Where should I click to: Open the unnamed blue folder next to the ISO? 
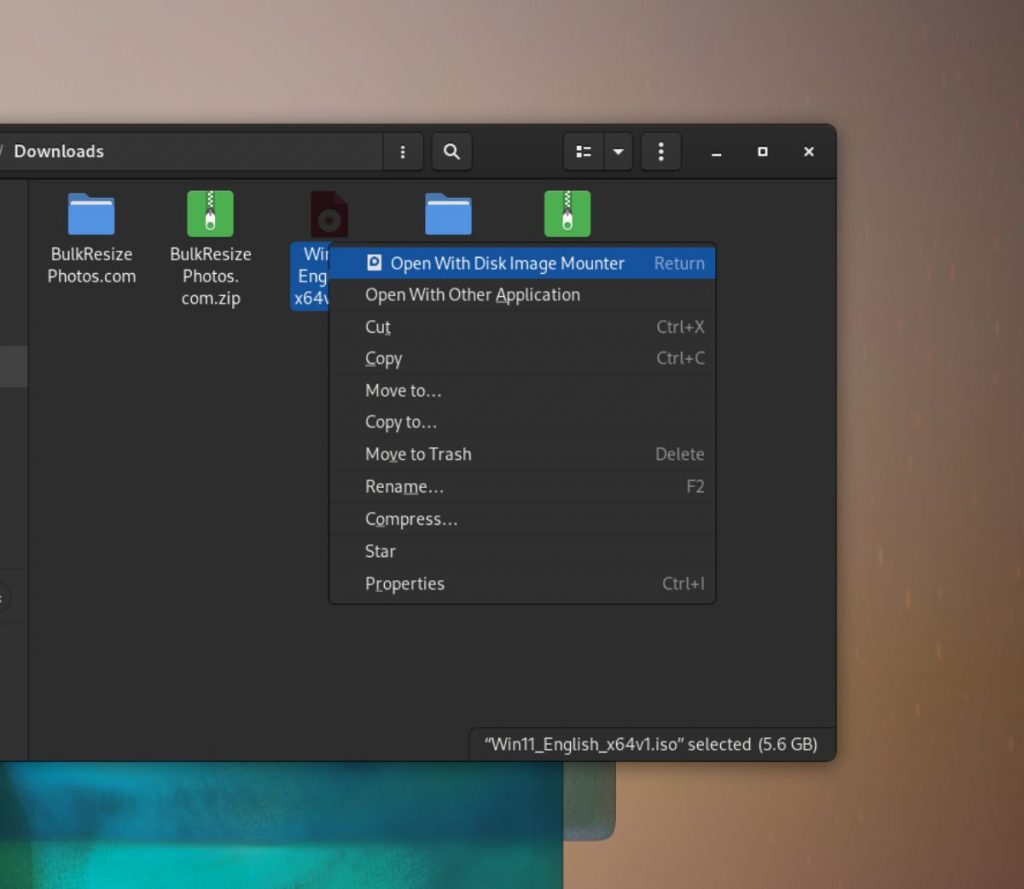tap(448, 213)
